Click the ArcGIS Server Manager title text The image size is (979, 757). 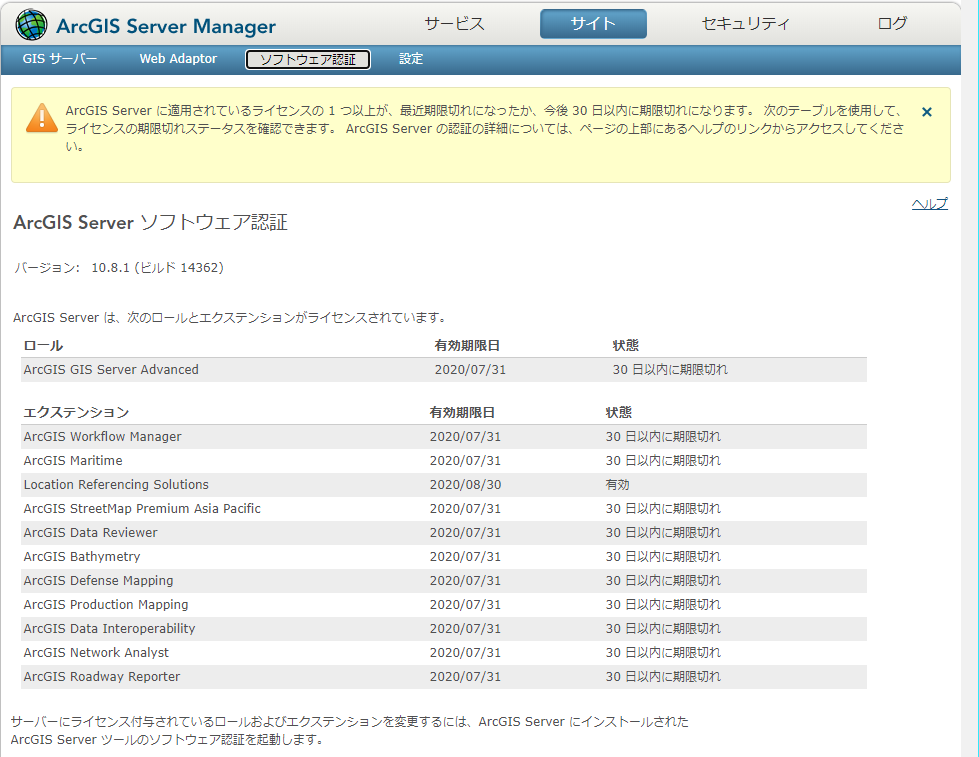pos(165,26)
